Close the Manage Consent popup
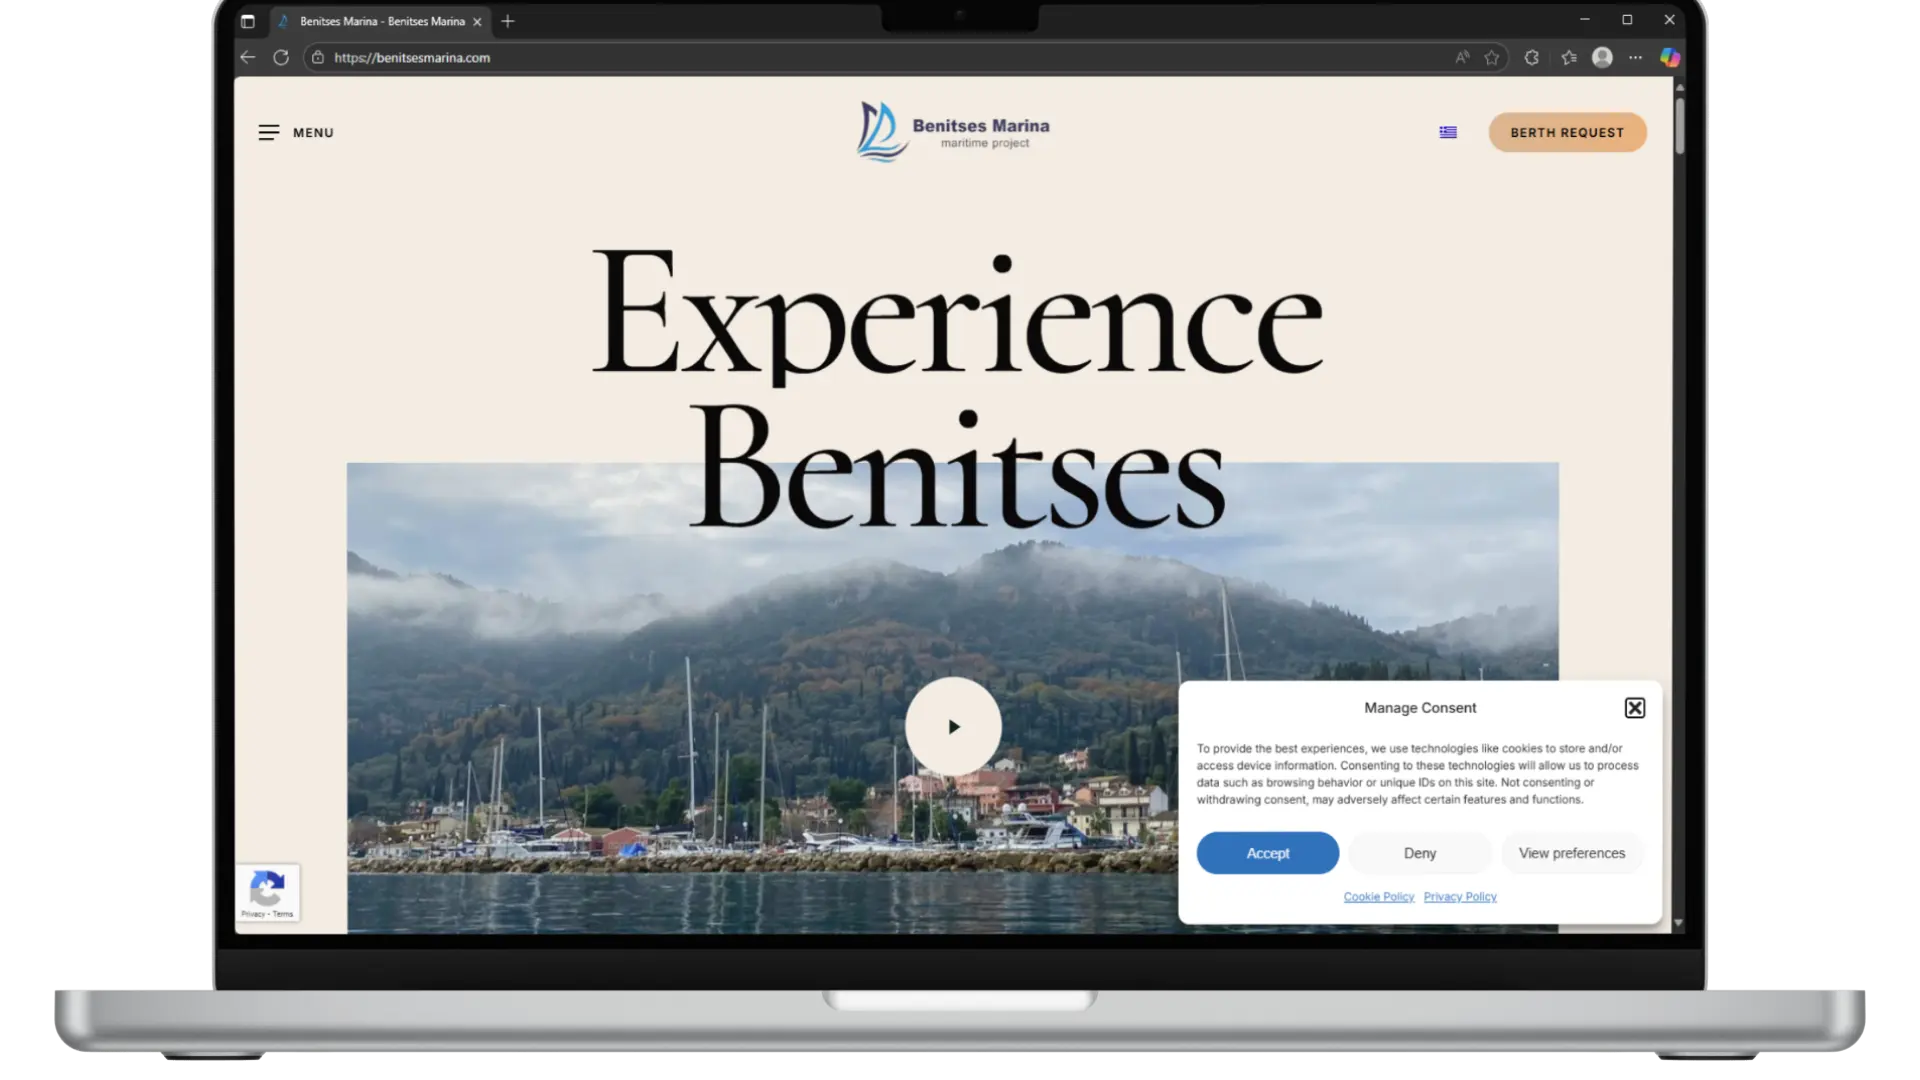The width and height of the screenshot is (1920, 1080). pos(1635,708)
